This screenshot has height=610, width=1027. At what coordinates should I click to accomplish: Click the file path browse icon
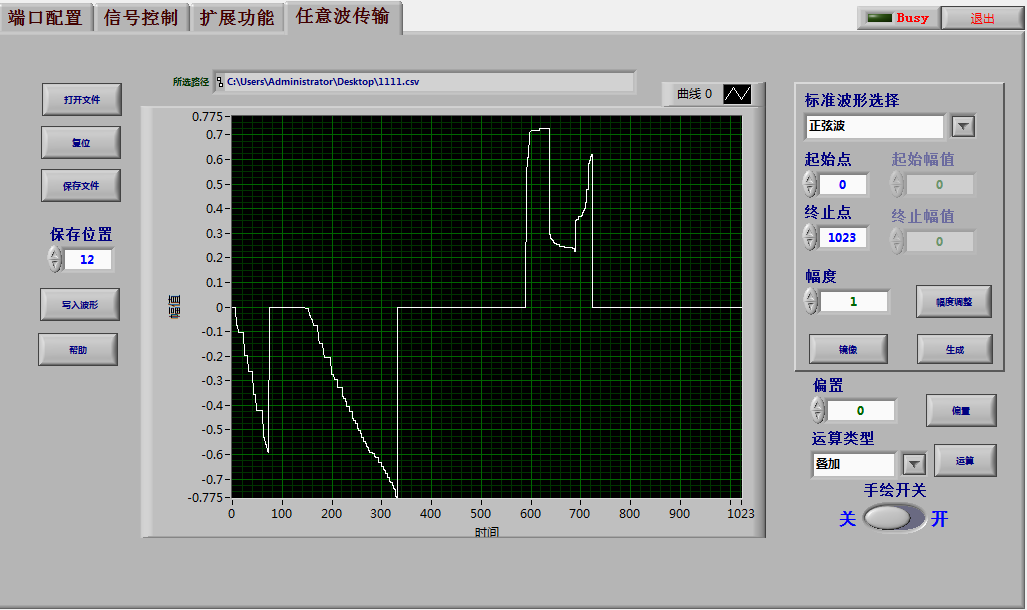[x=220, y=82]
